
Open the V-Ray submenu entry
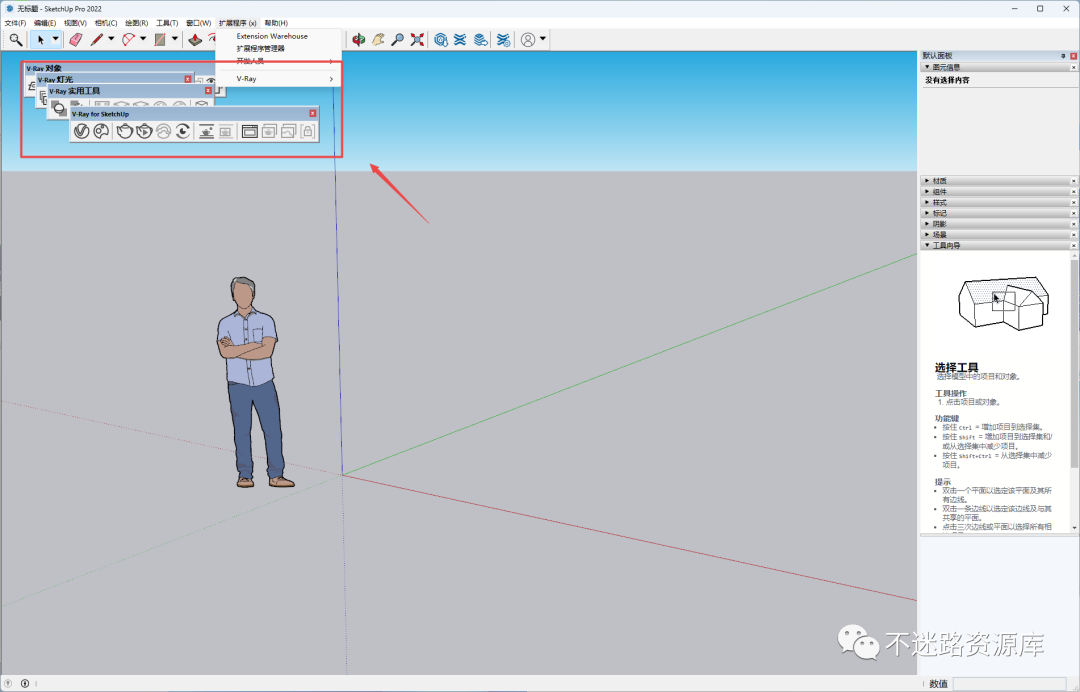point(278,78)
